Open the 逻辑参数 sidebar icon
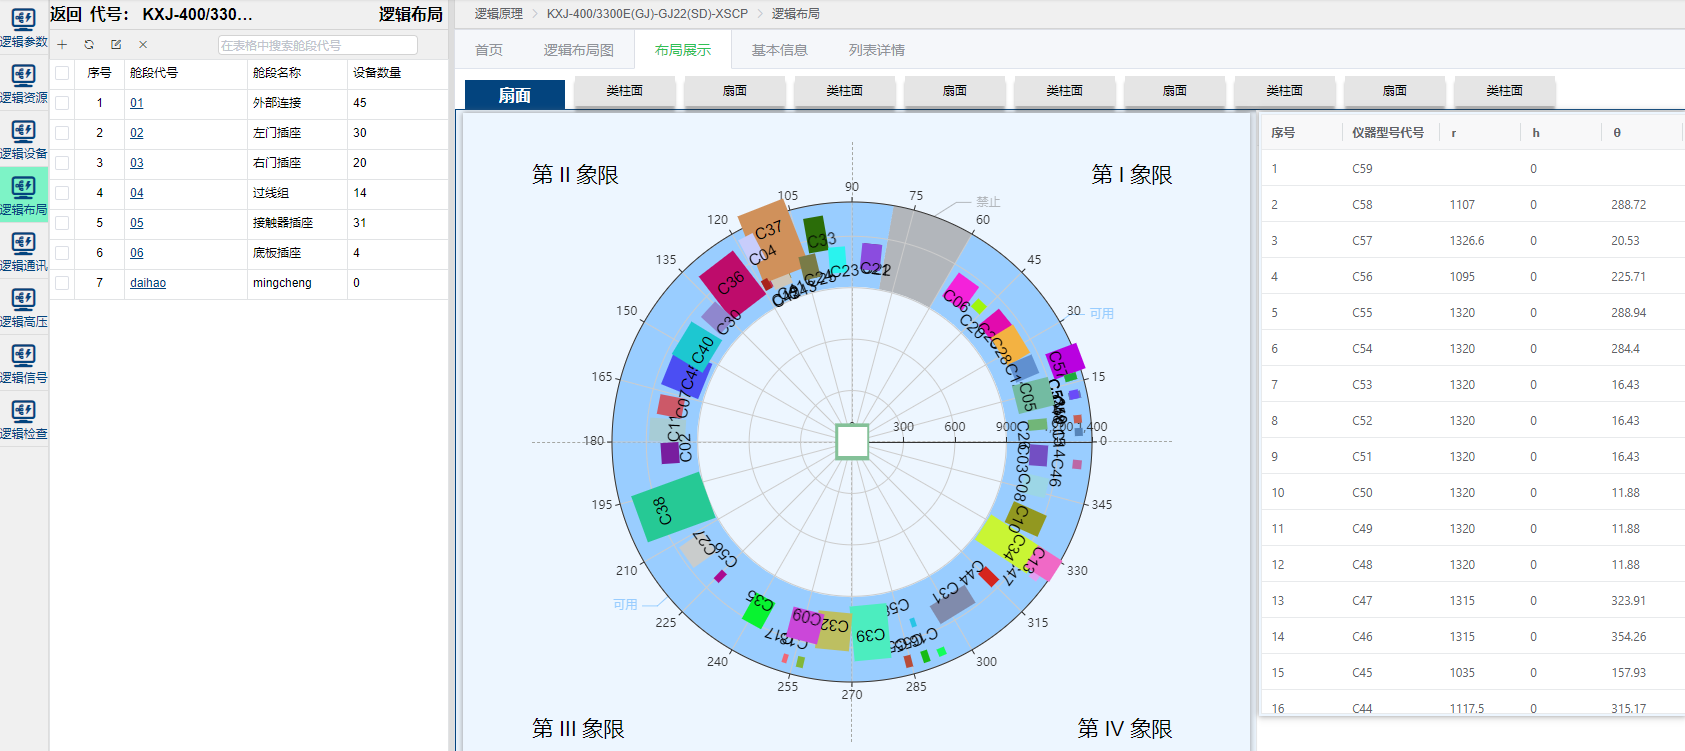Screen dimensions: 1685x751 click(23, 27)
